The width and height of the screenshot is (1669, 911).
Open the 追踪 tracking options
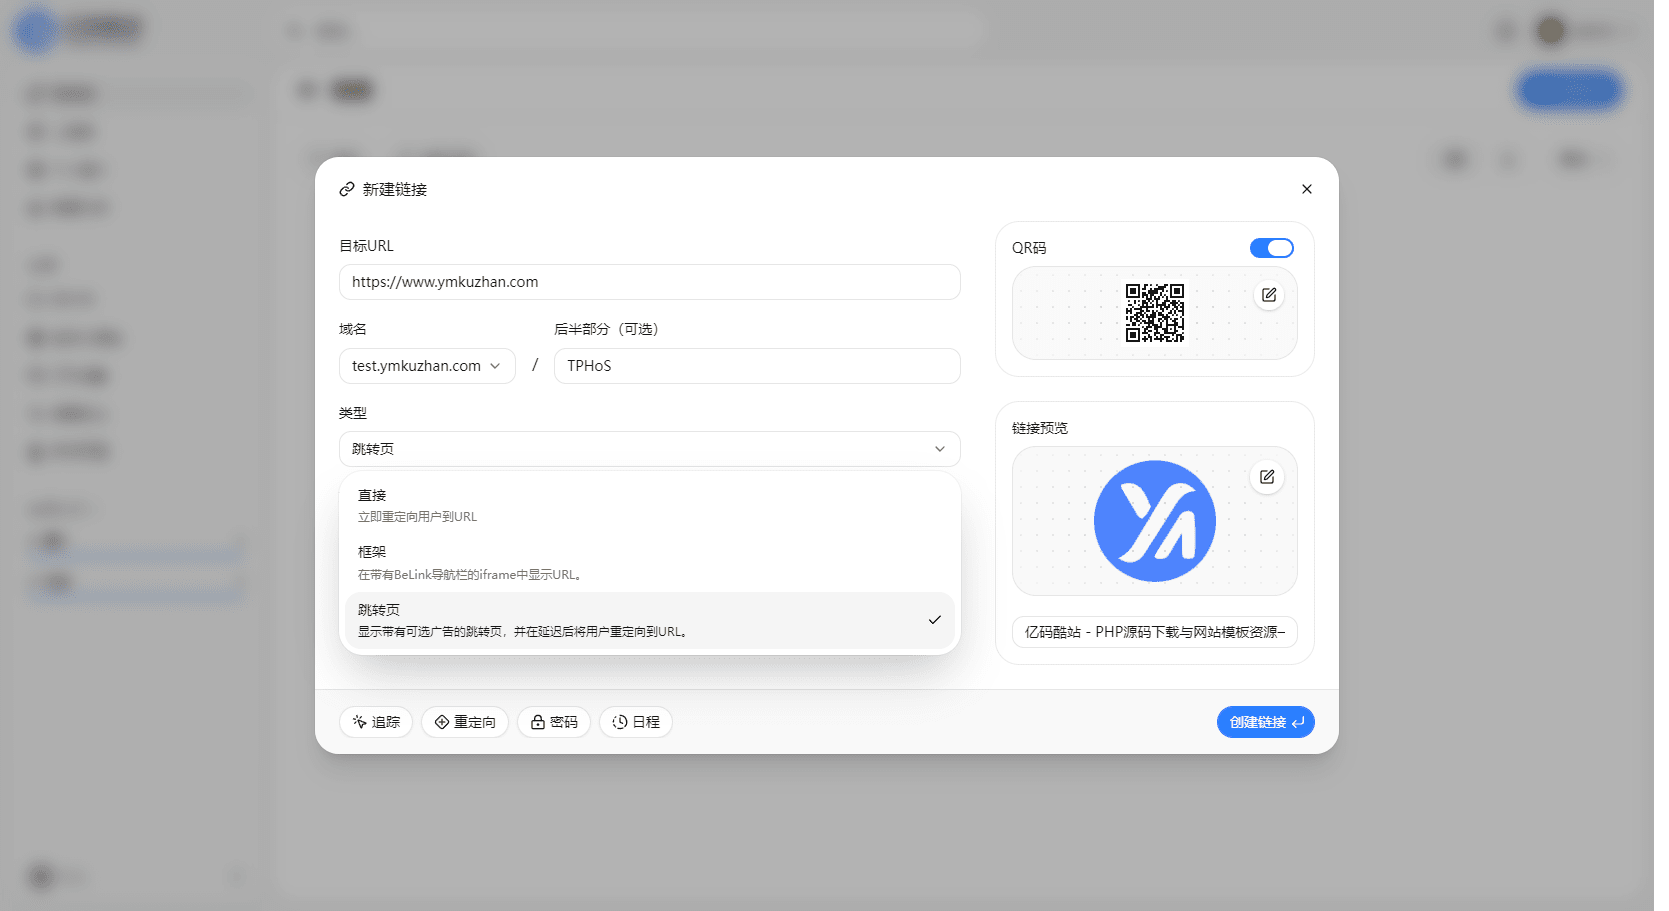tap(376, 722)
